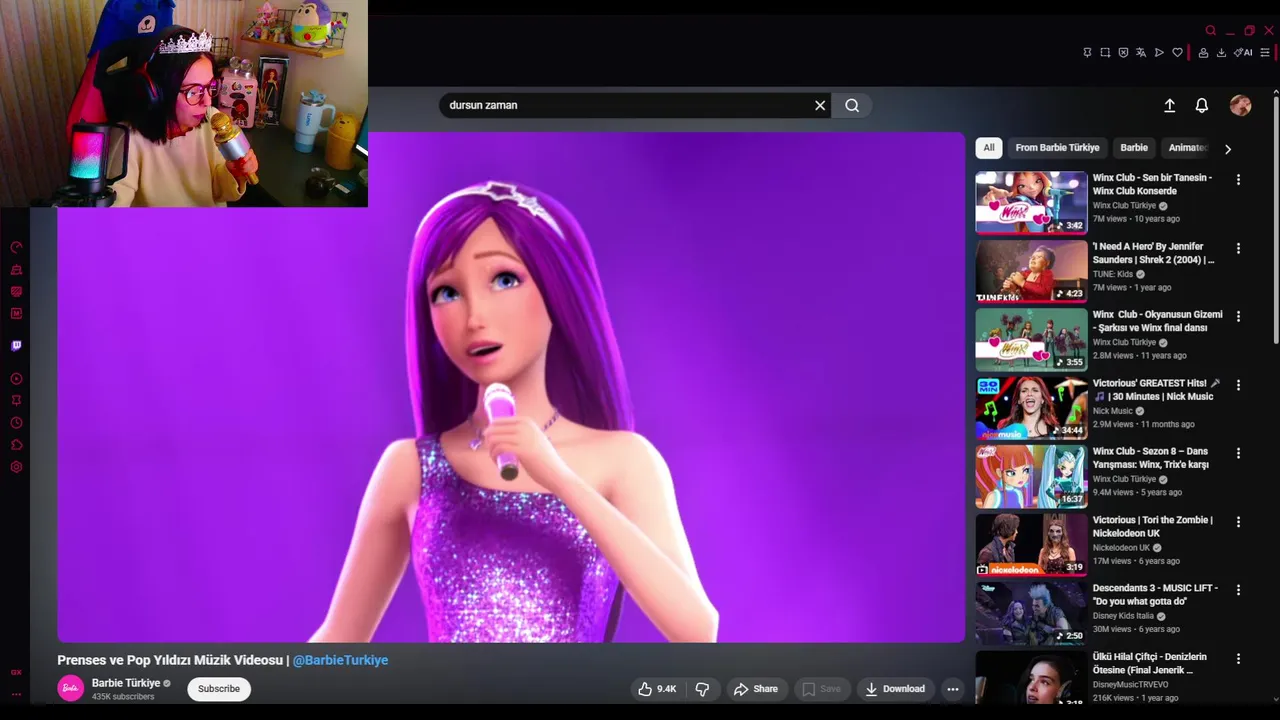Image resolution: width=1280 pixels, height=720 pixels.
Task: Open GX Cleaner in the Opera sidebar
Action: click(x=16, y=270)
